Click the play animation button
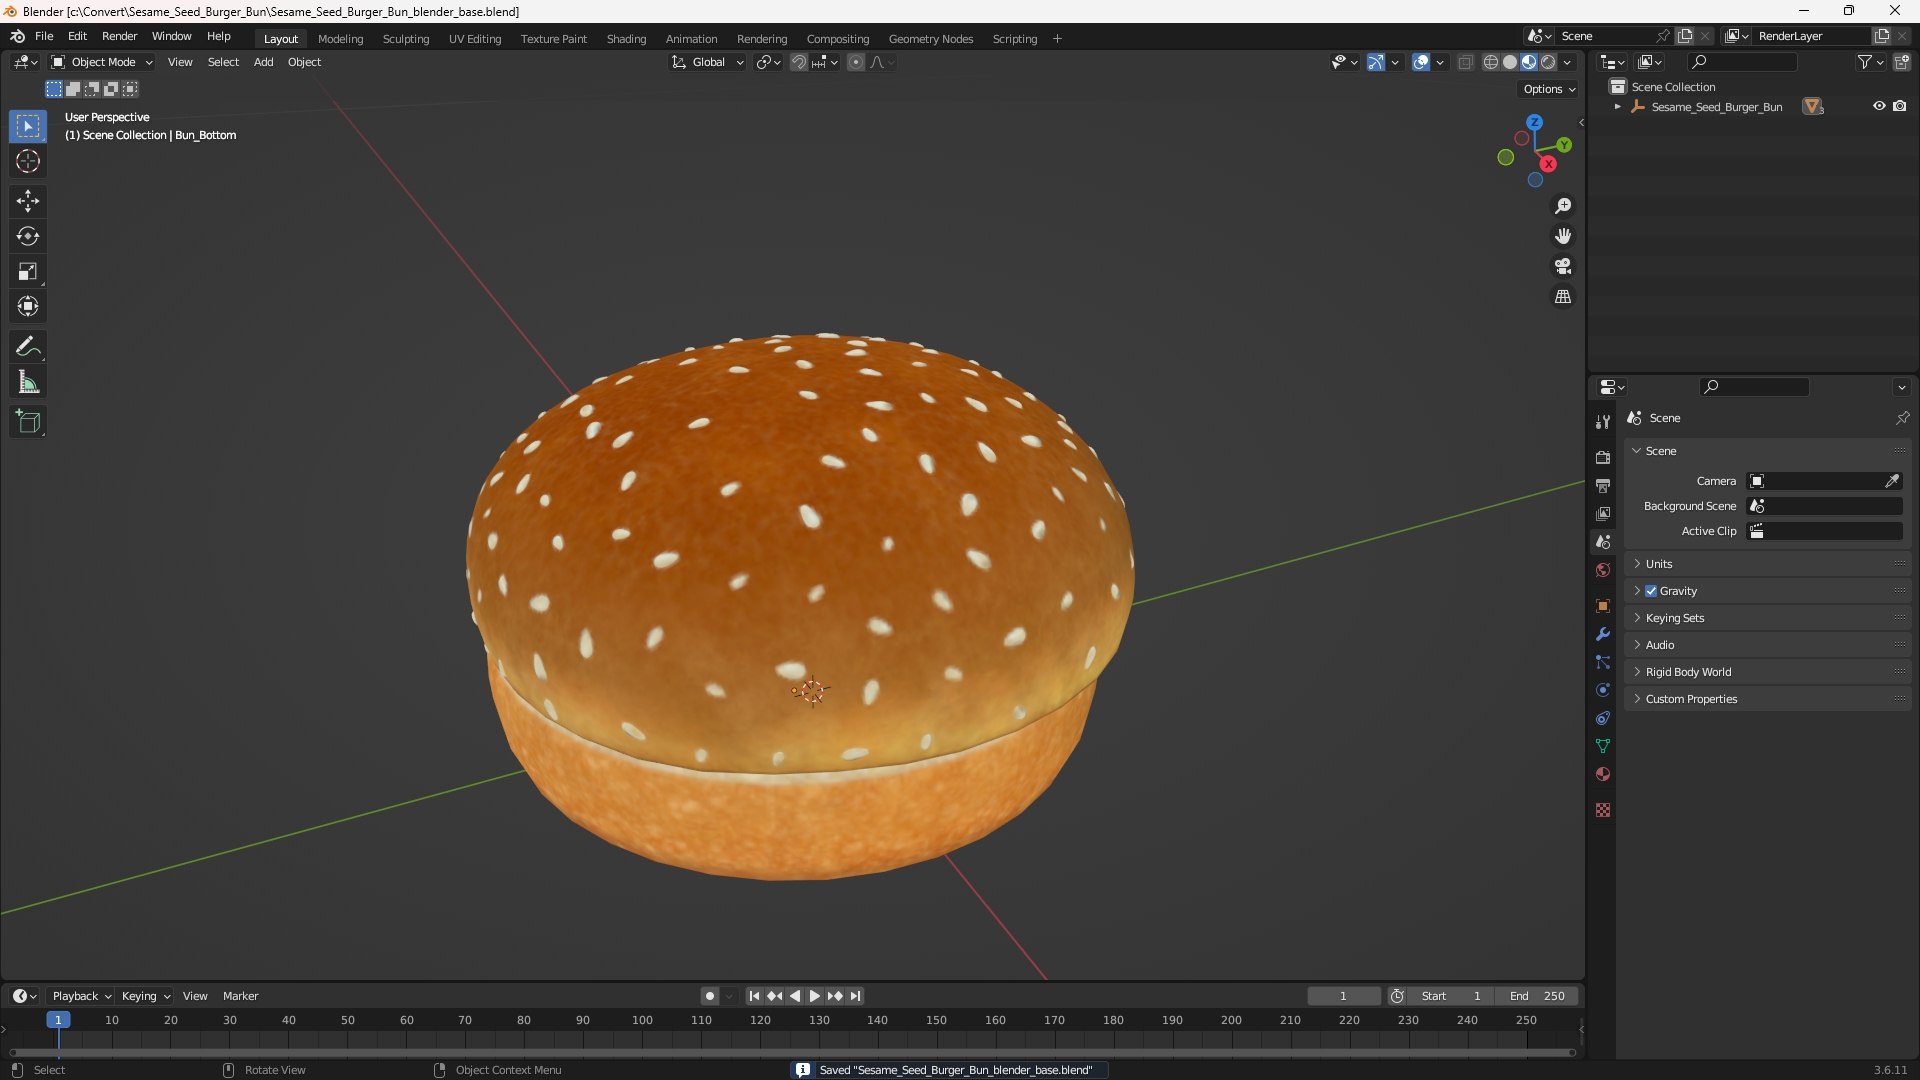This screenshot has height=1080, width=1920. point(815,996)
